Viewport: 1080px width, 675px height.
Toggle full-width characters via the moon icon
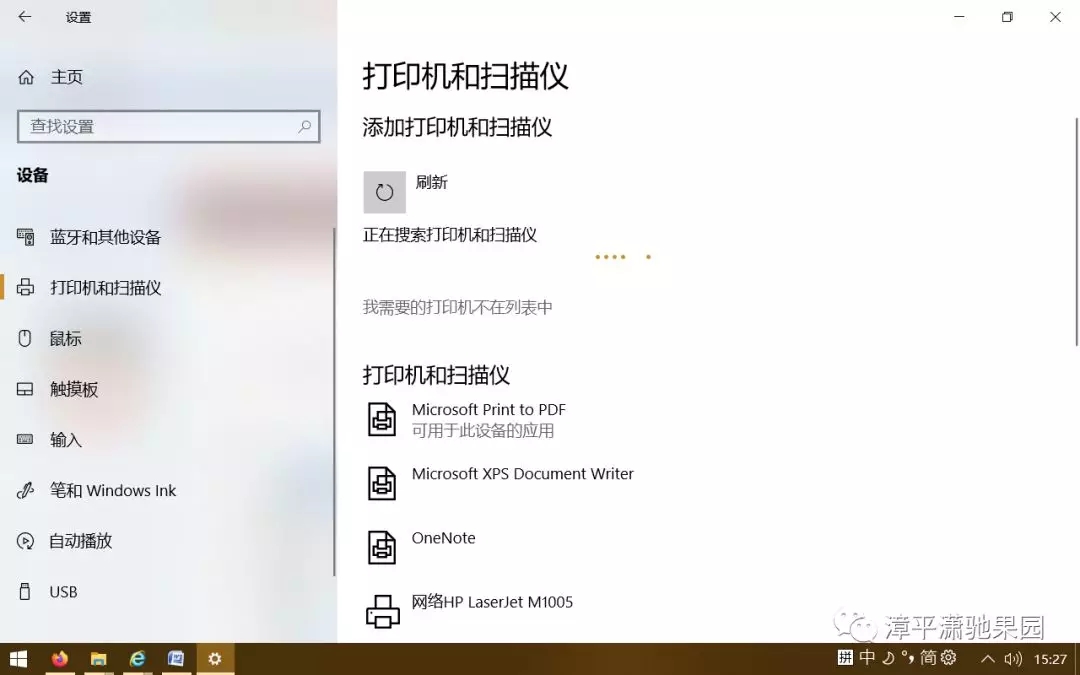tap(889, 658)
